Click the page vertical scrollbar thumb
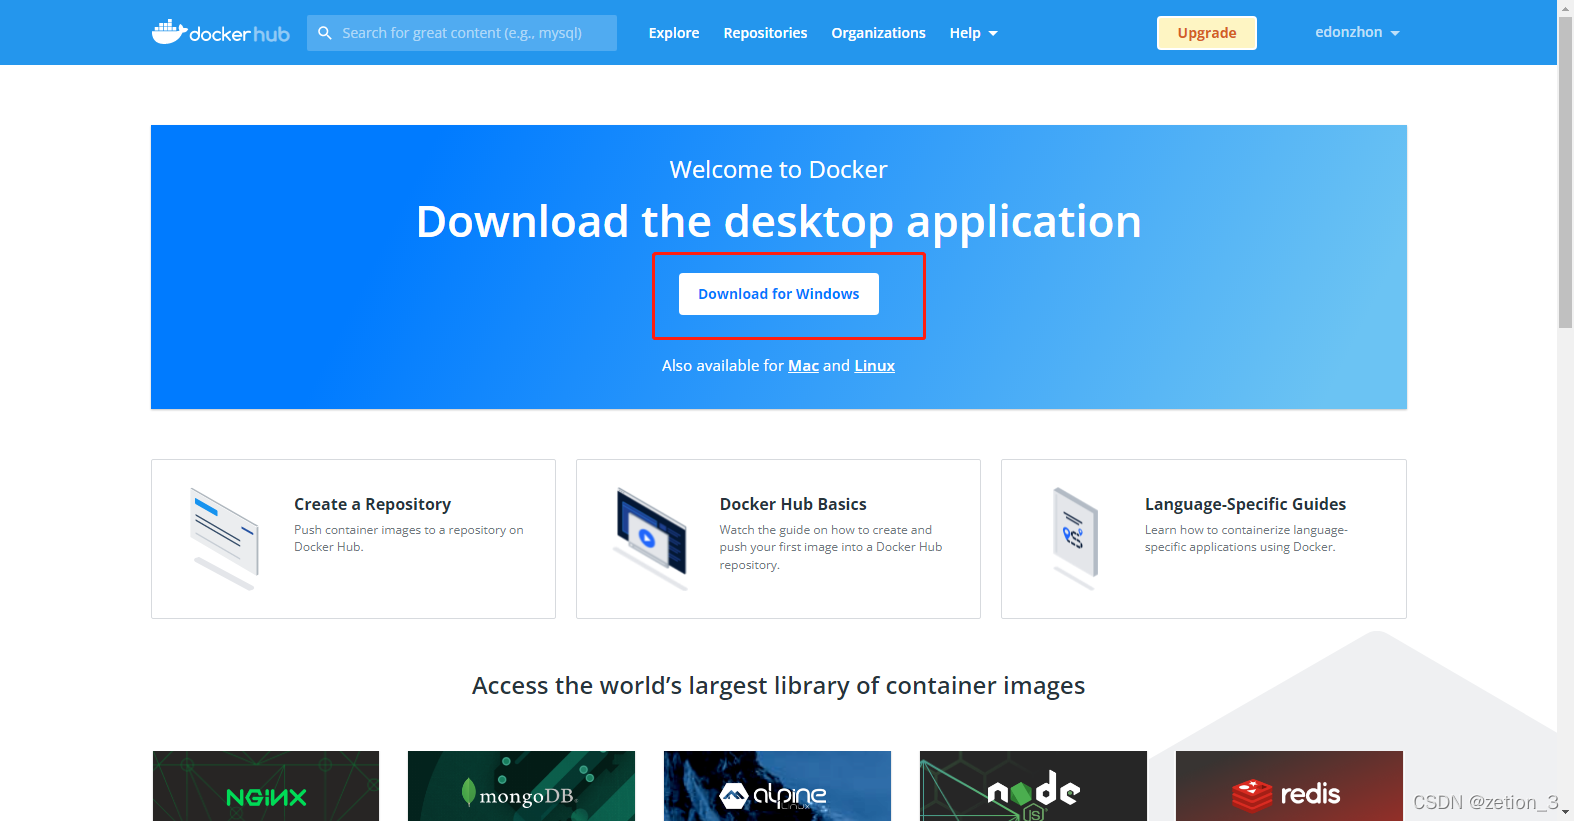 [1565, 172]
